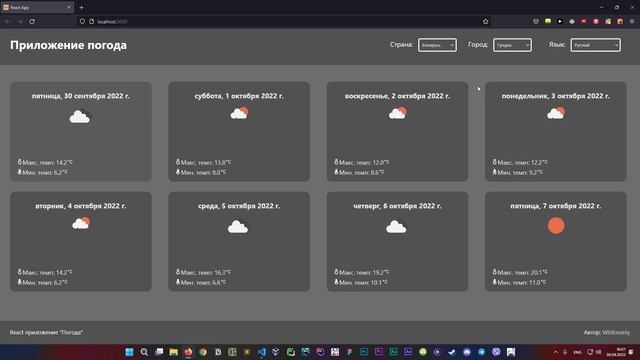Open the Город city dropdown
This screenshot has width=640, height=360.
tap(512, 45)
